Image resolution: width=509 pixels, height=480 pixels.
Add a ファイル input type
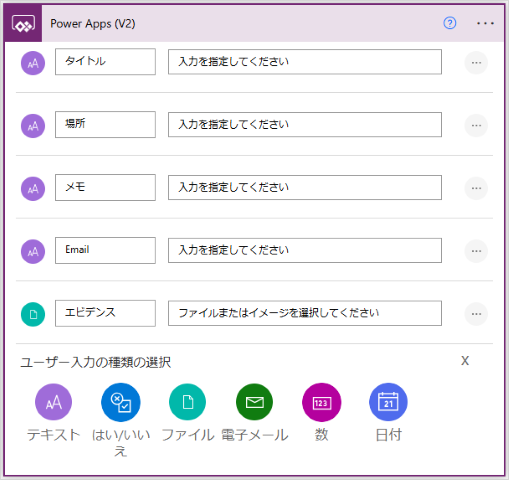coord(187,402)
